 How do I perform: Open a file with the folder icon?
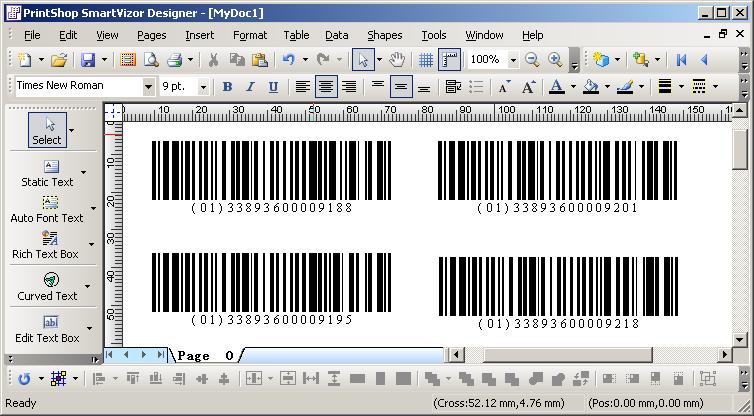[59, 60]
